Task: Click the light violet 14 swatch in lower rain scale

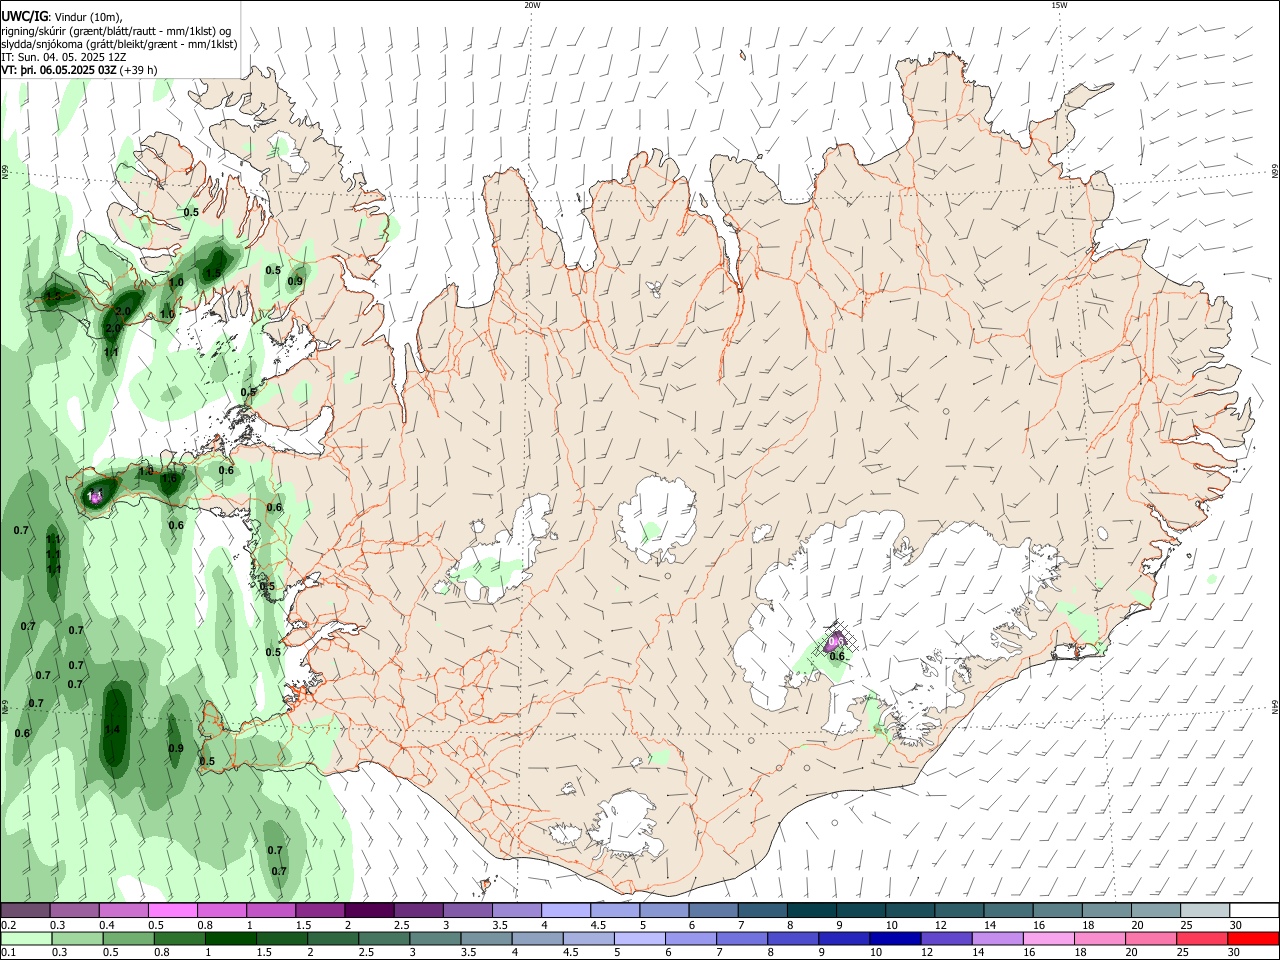Action: (997, 939)
